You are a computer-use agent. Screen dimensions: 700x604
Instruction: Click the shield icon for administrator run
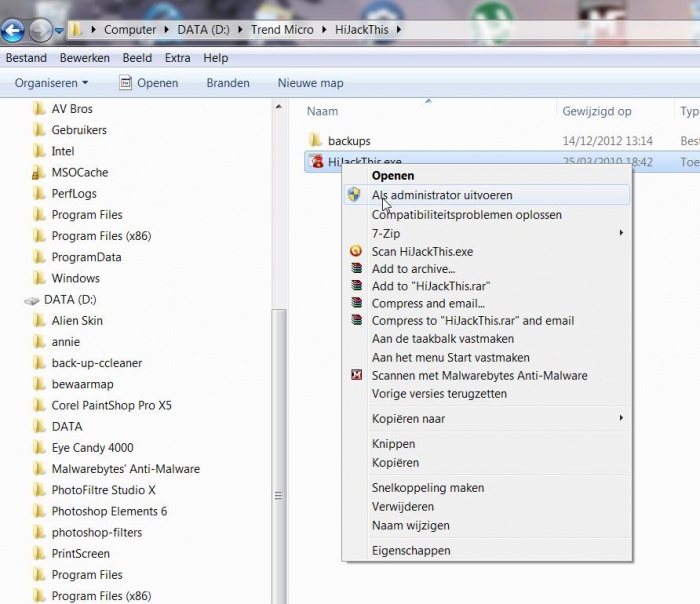354,195
